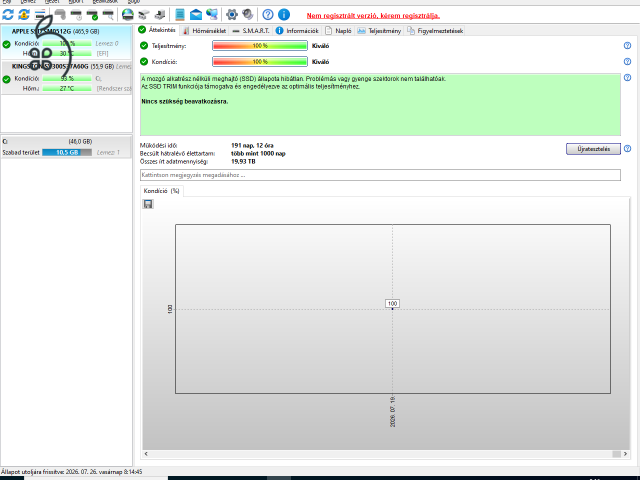Click the Kattintson megjegyzés comment field
This screenshot has height=480, width=640.
(380, 175)
